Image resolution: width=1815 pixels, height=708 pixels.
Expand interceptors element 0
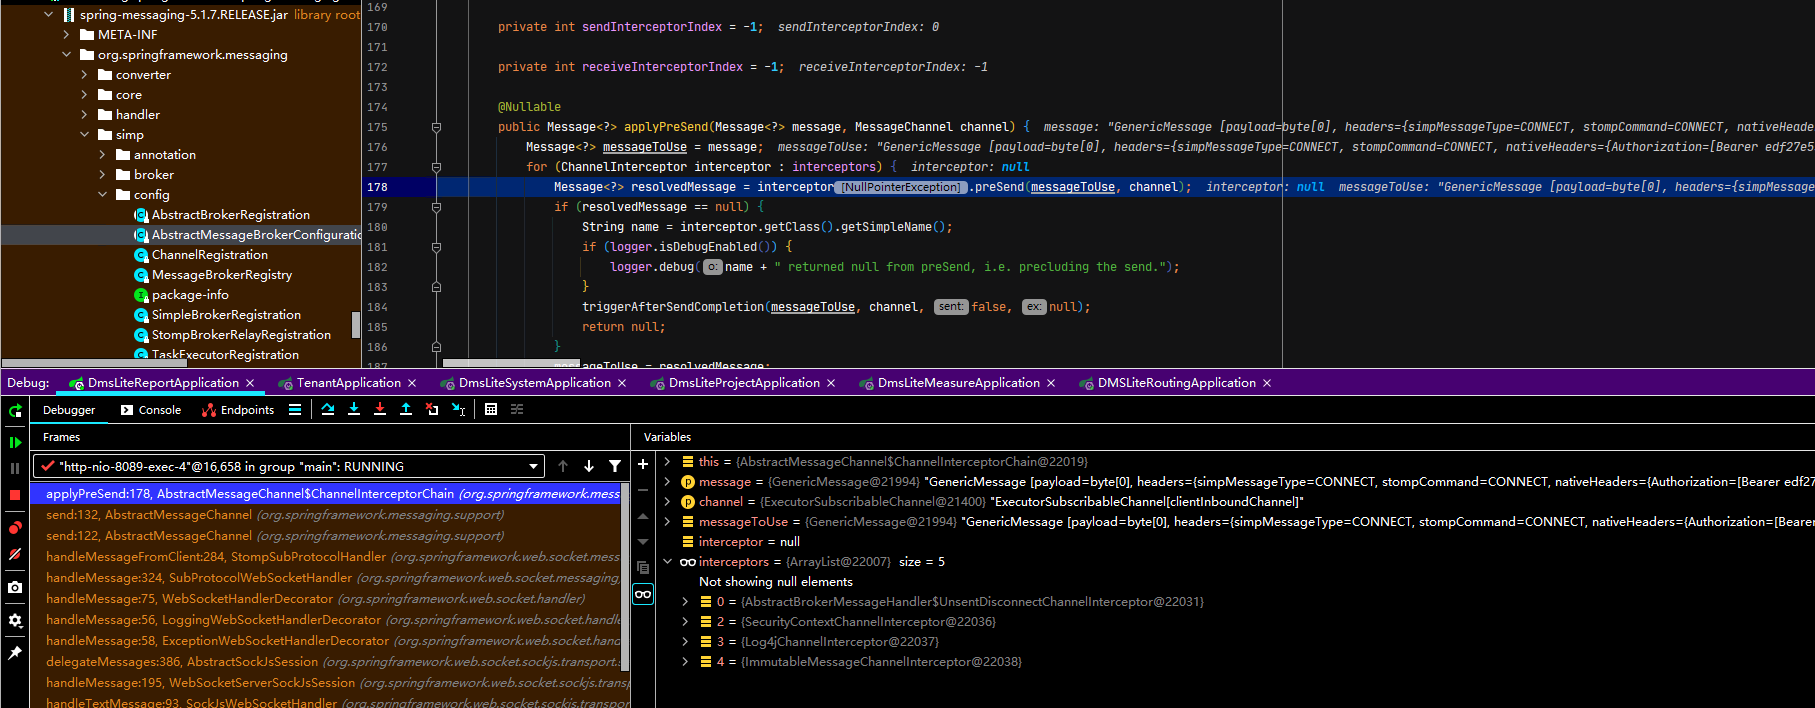pyautogui.click(x=685, y=602)
